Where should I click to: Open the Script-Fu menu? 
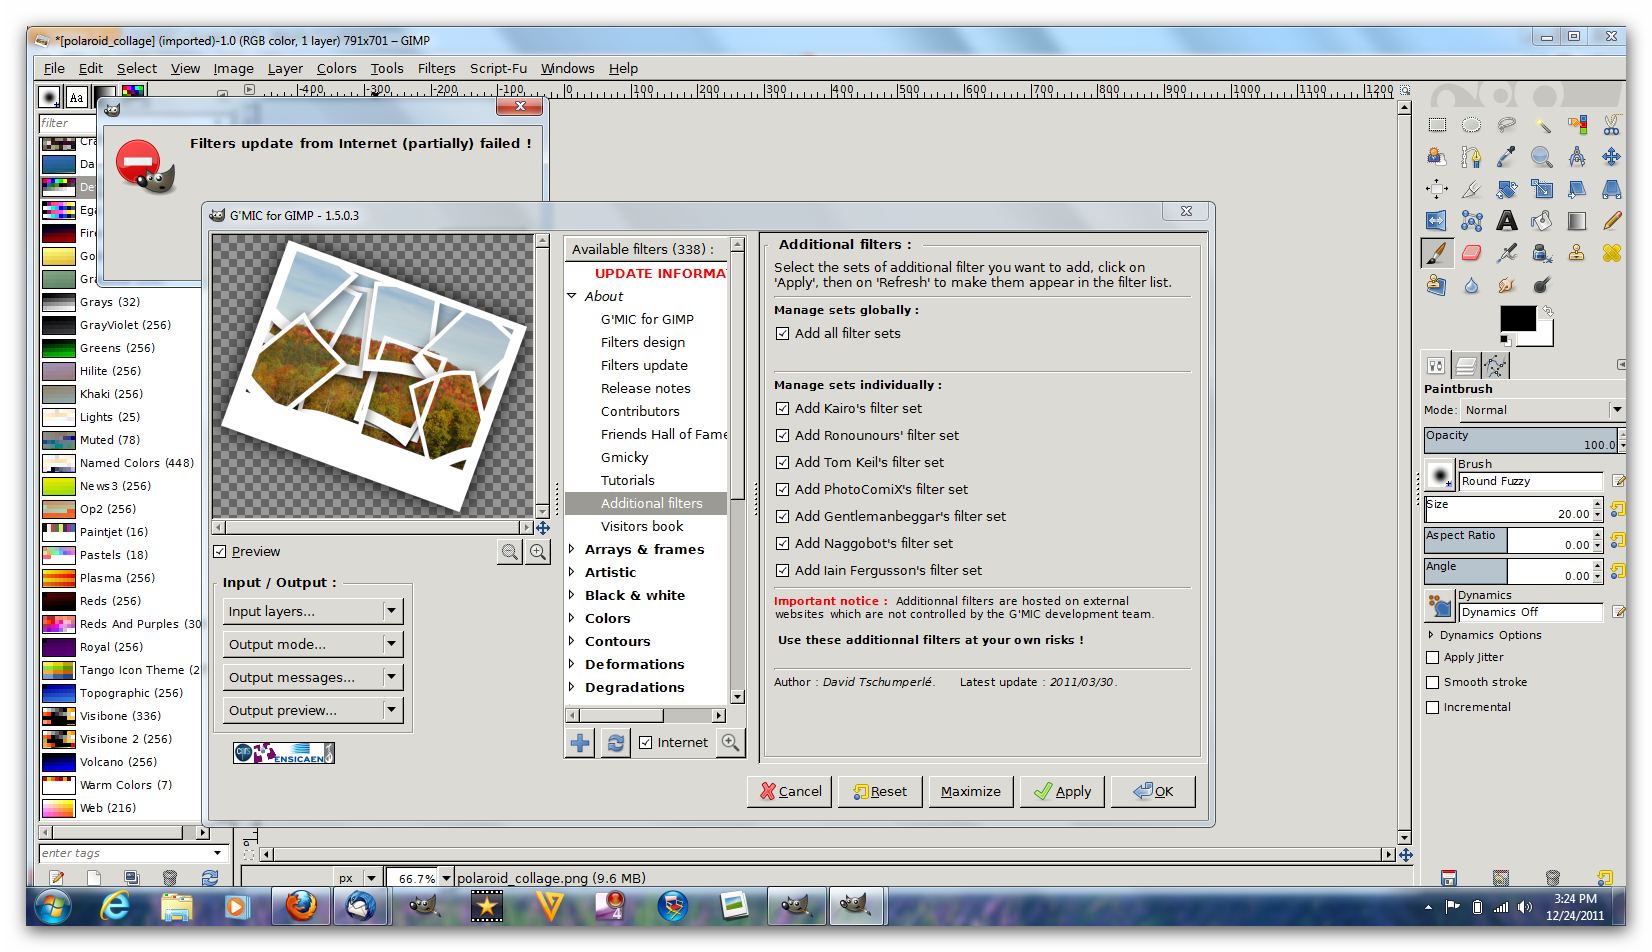tap(498, 69)
